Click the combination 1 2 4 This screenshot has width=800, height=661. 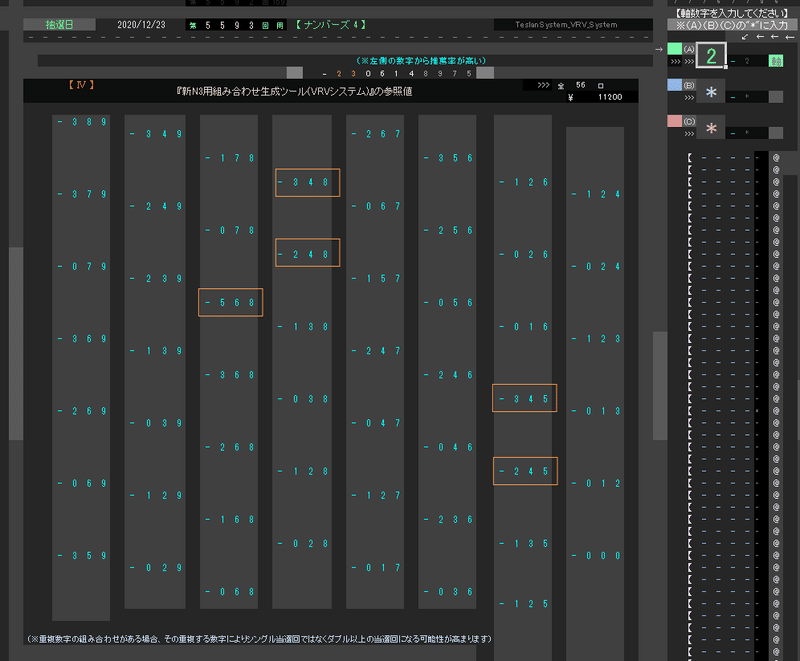(x=596, y=194)
